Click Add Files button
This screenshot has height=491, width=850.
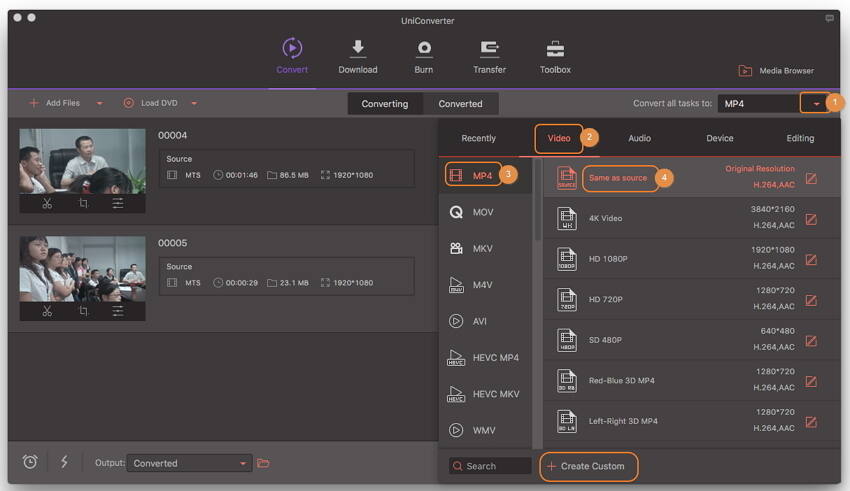click(54, 103)
